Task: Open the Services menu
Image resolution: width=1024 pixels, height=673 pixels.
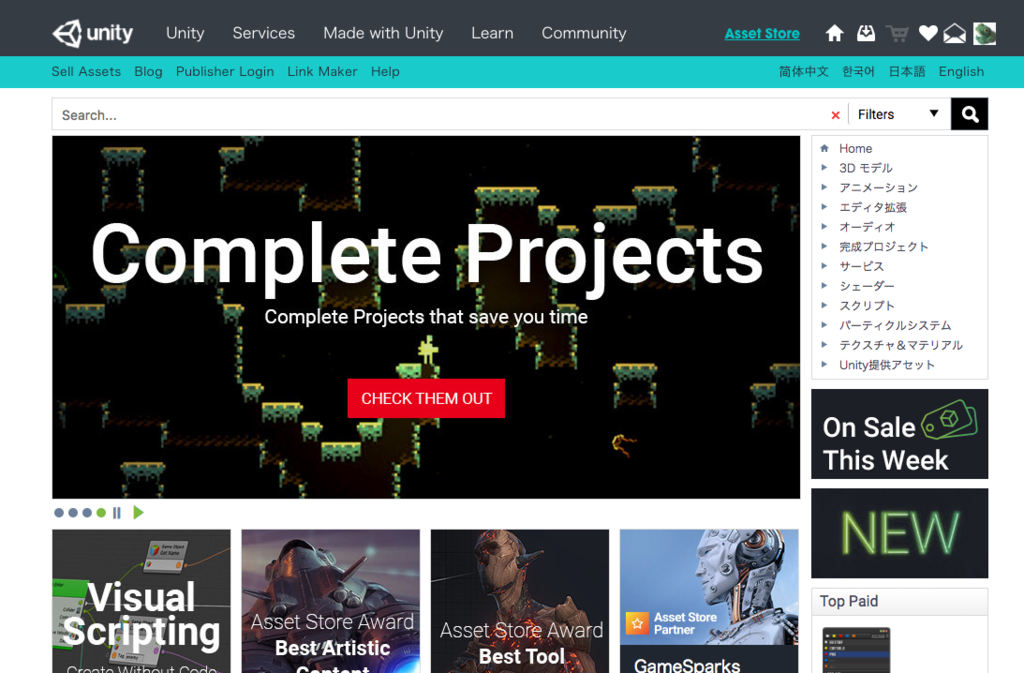Action: tap(264, 33)
